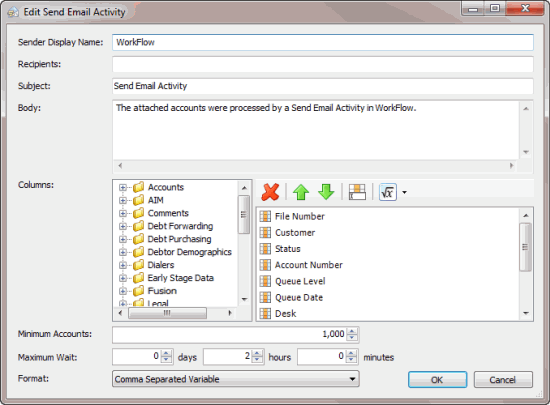Click the red X delete column icon
The height and width of the screenshot is (405, 550).
270,192
